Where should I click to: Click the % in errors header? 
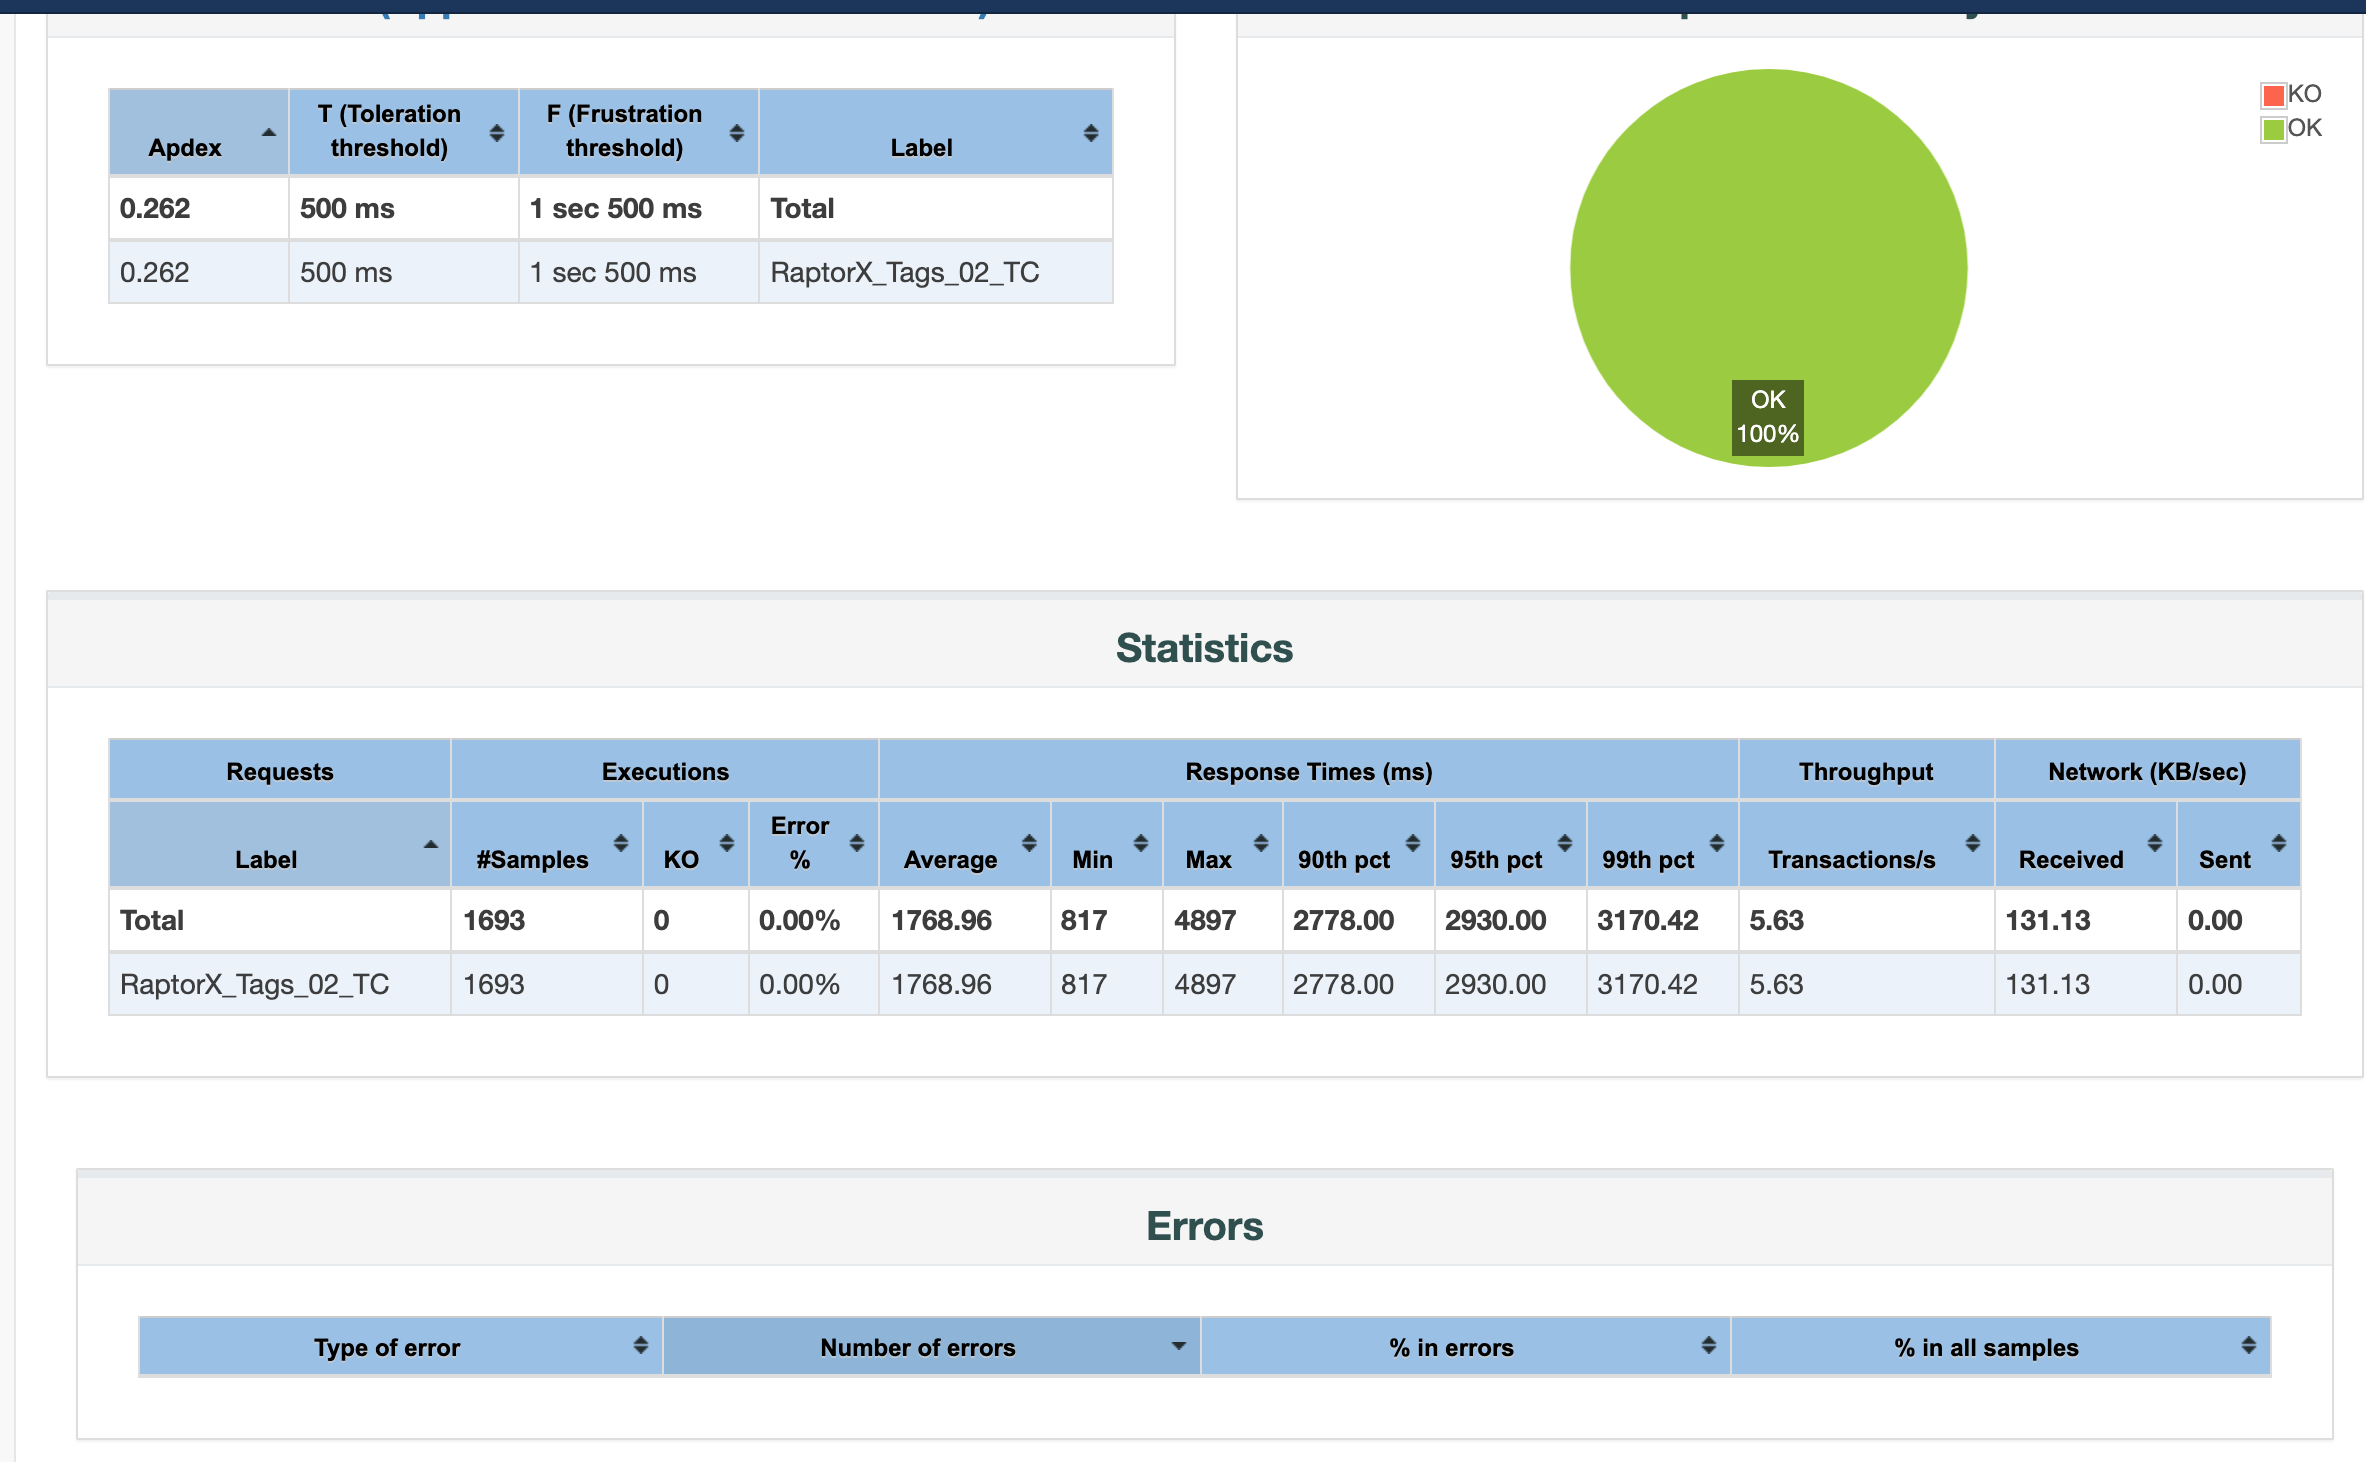click(x=1450, y=1347)
